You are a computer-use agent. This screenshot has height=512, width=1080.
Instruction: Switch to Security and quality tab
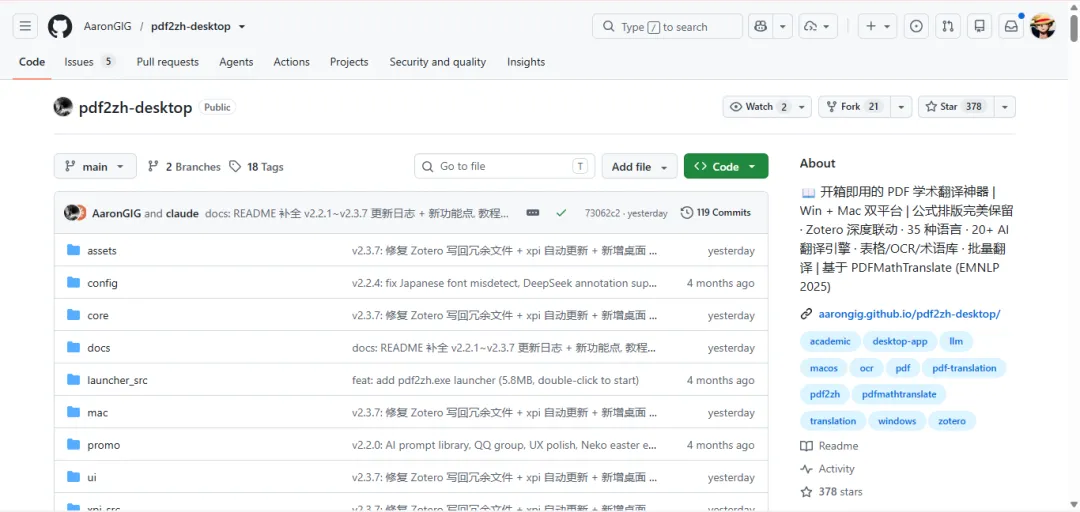tap(437, 62)
